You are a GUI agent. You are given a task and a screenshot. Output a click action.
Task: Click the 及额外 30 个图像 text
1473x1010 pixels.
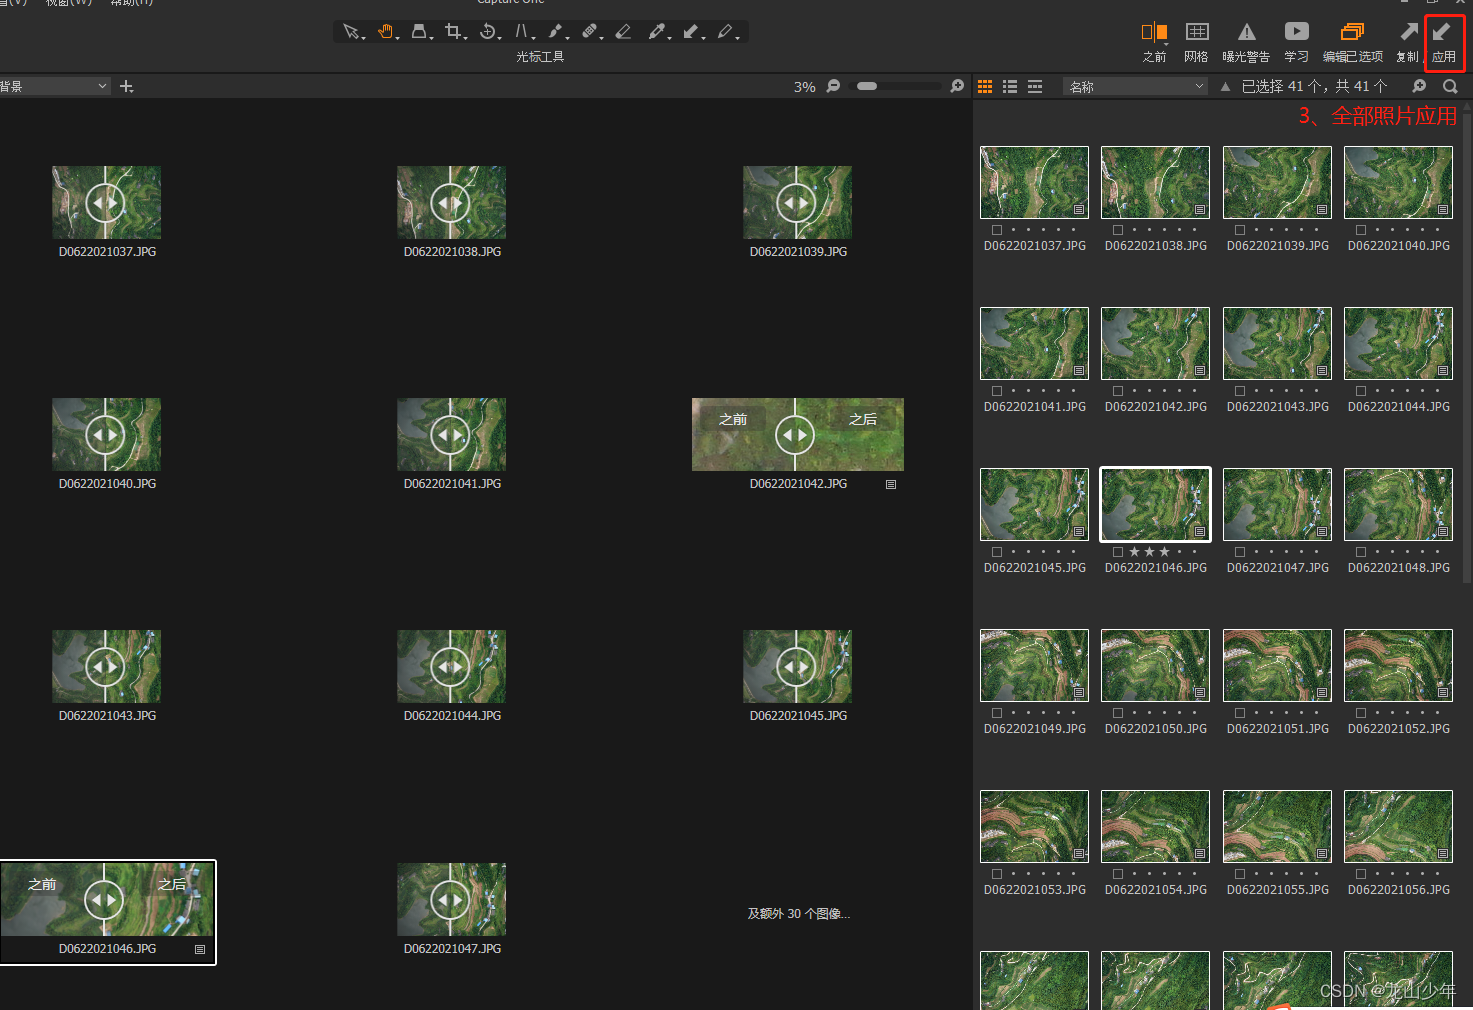[798, 913]
